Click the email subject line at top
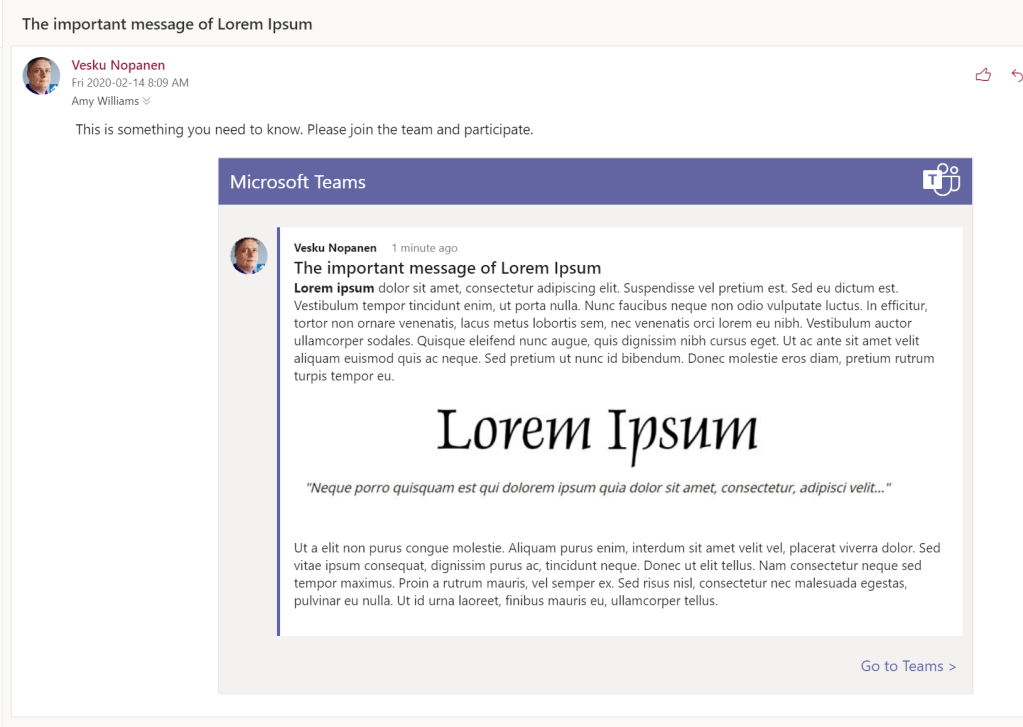 [x=167, y=24]
